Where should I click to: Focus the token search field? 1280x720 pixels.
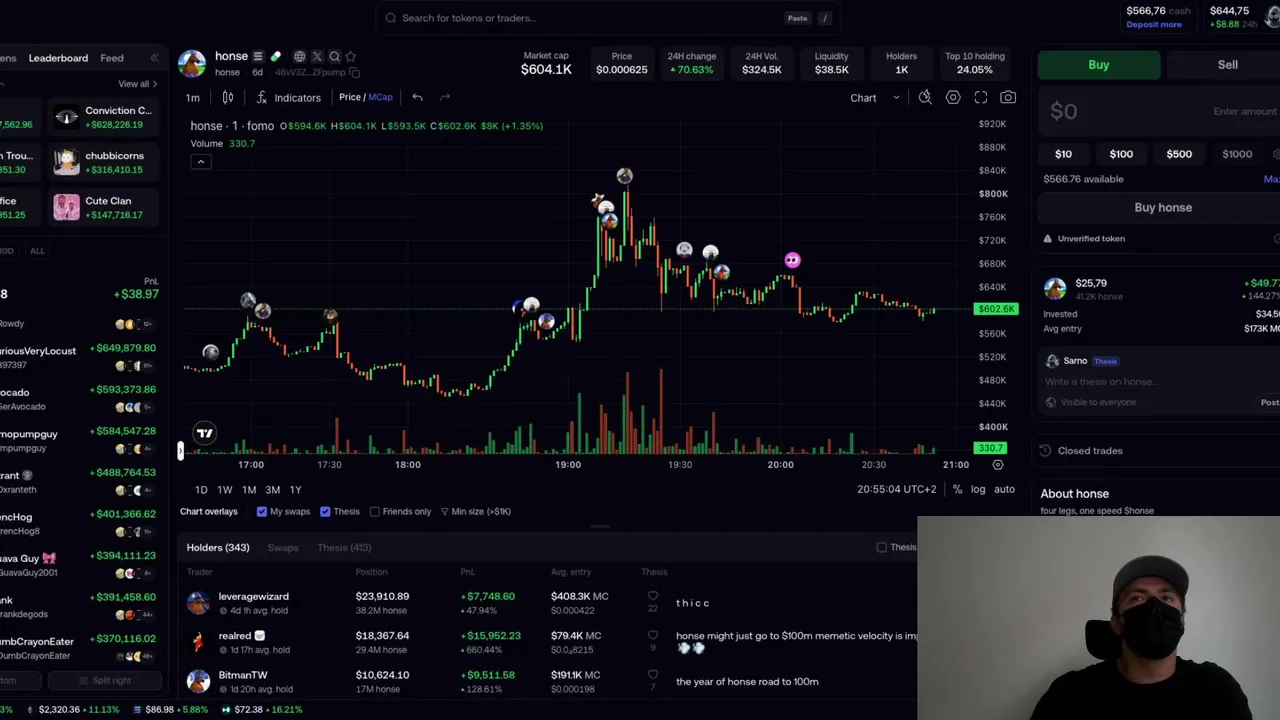pyautogui.click(x=607, y=18)
